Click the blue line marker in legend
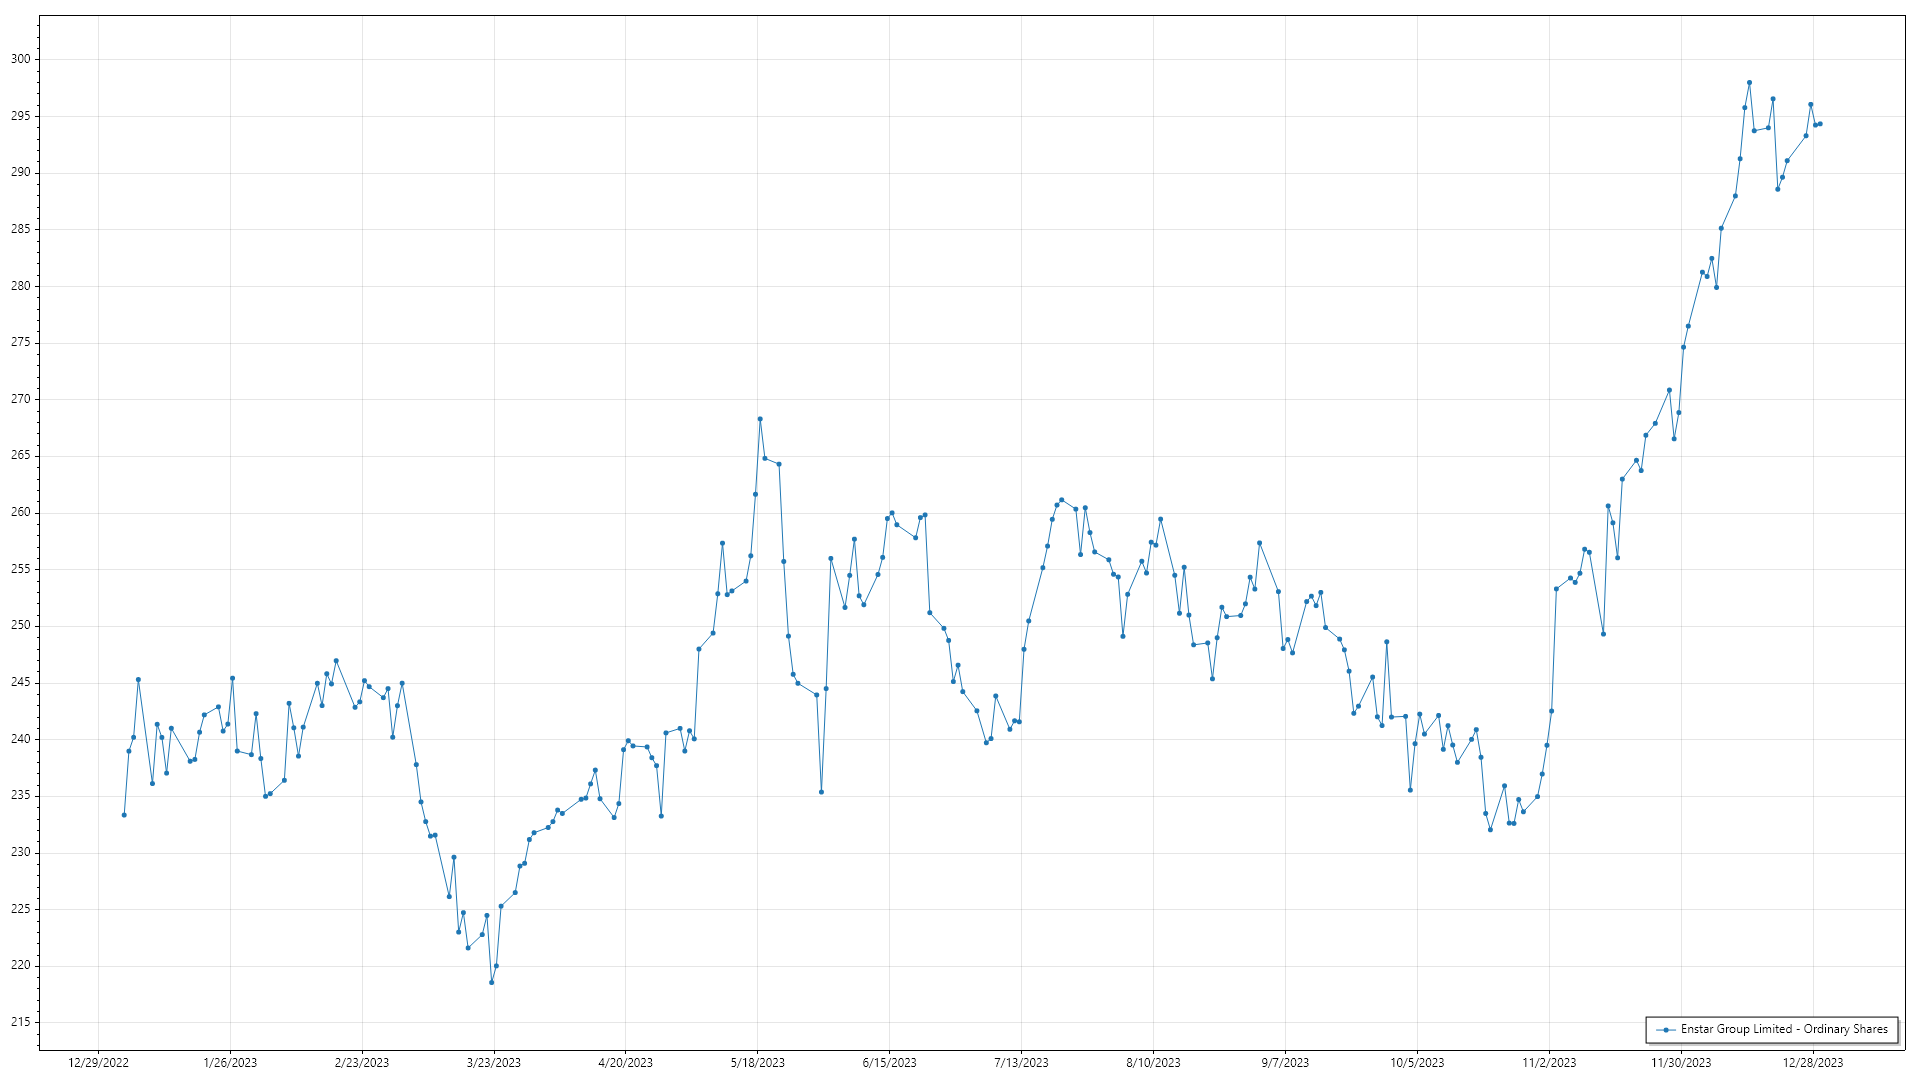 point(1665,1030)
